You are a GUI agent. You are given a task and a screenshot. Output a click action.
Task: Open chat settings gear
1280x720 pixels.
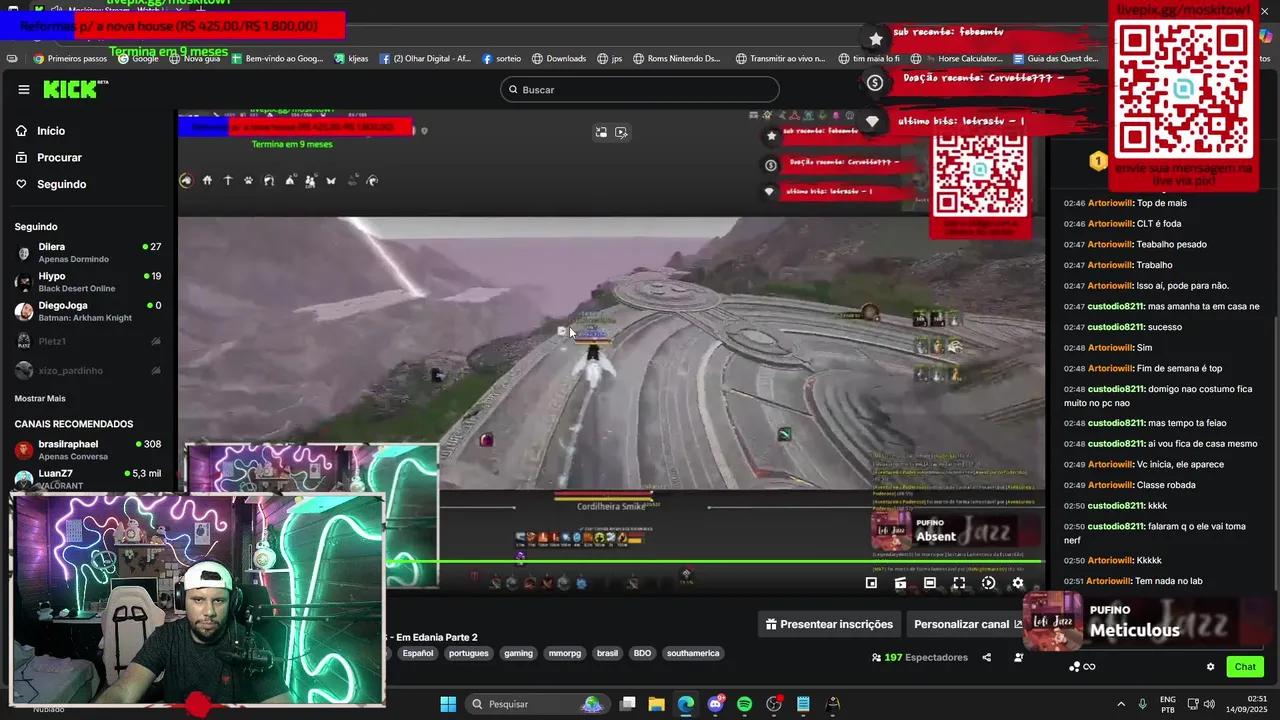(1210, 667)
